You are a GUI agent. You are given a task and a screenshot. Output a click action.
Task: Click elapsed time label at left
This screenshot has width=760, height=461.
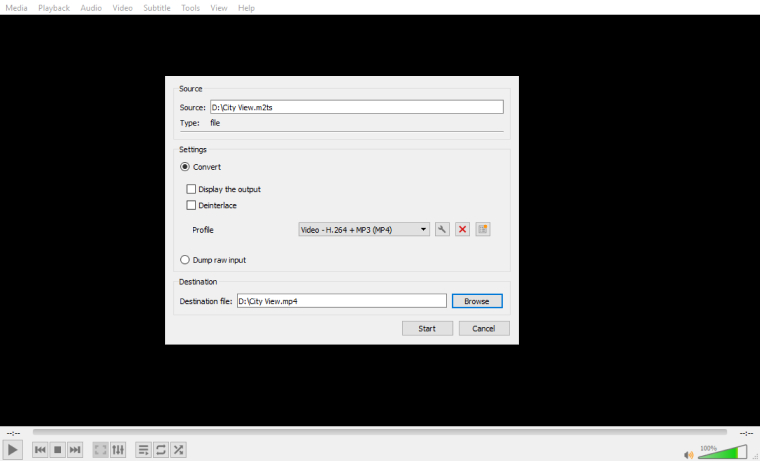pyautogui.click(x=14, y=433)
